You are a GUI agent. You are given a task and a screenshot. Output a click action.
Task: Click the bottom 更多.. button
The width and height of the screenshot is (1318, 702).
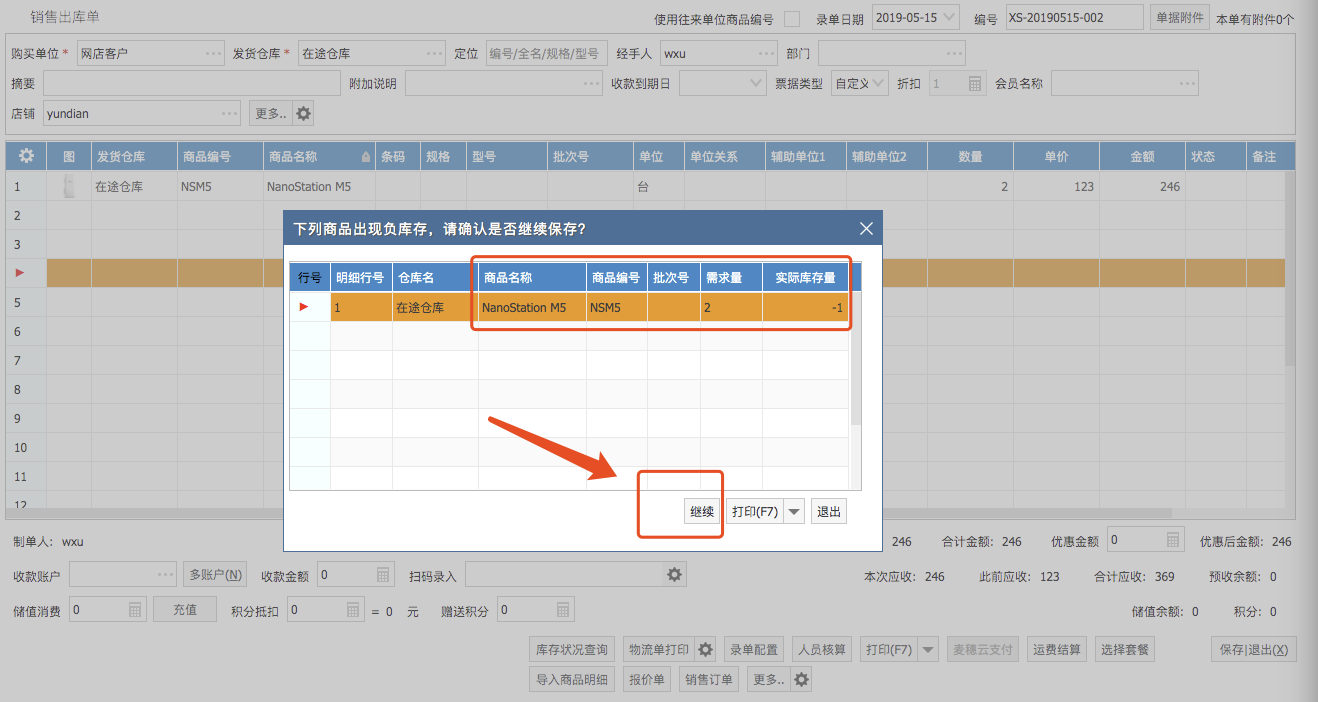pos(767,680)
